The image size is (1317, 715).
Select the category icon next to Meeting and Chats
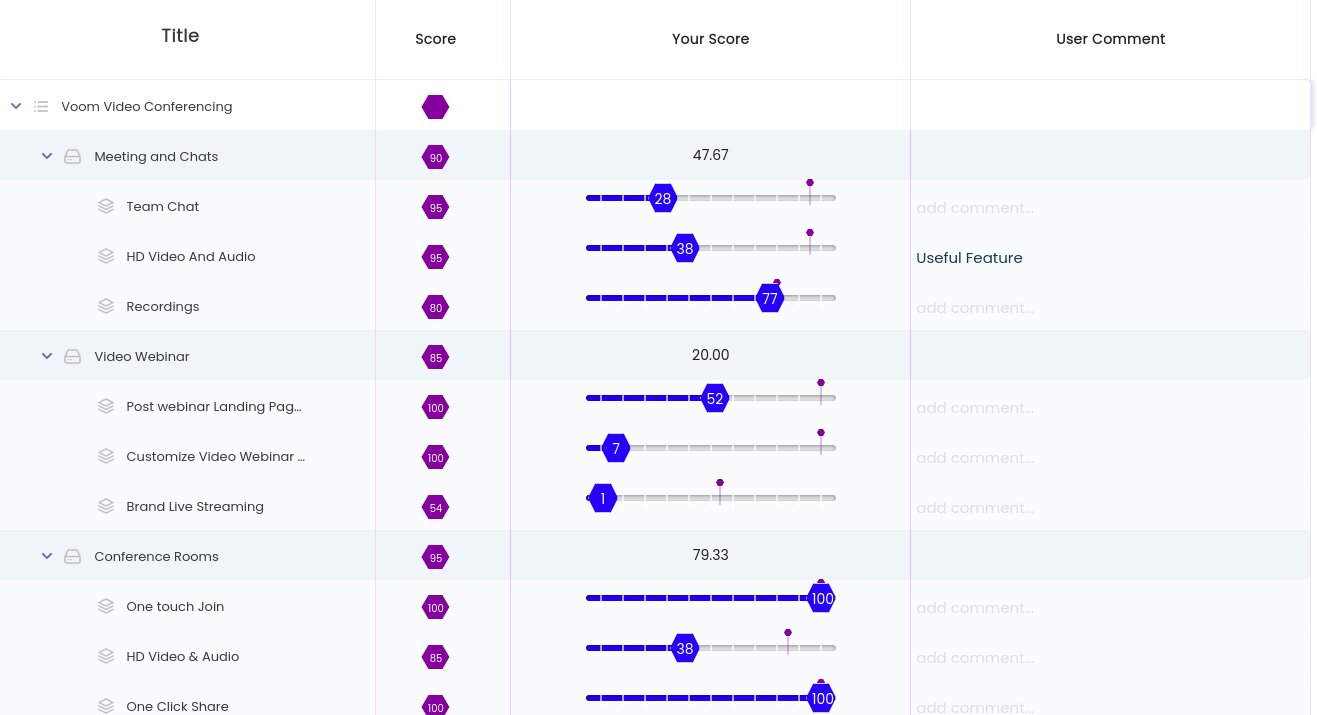coord(72,156)
